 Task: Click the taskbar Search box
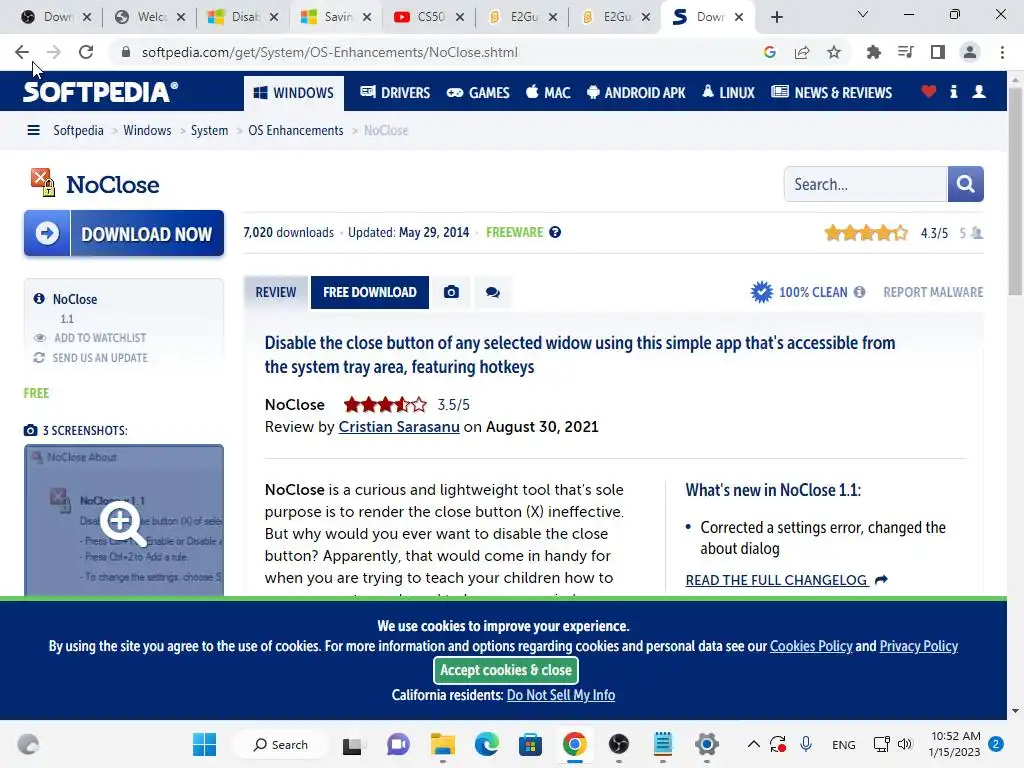click(281, 744)
